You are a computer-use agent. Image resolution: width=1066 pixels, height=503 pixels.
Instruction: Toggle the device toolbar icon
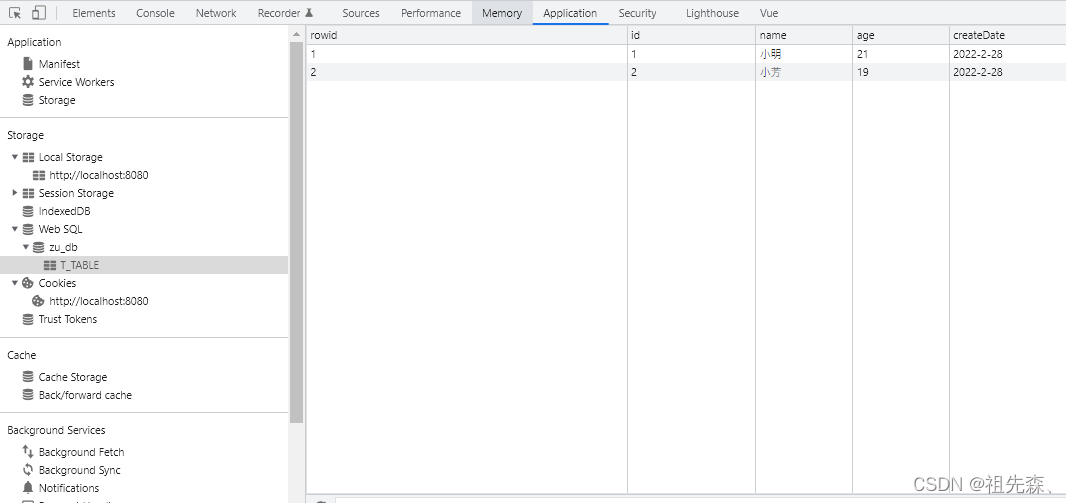[x=39, y=13]
